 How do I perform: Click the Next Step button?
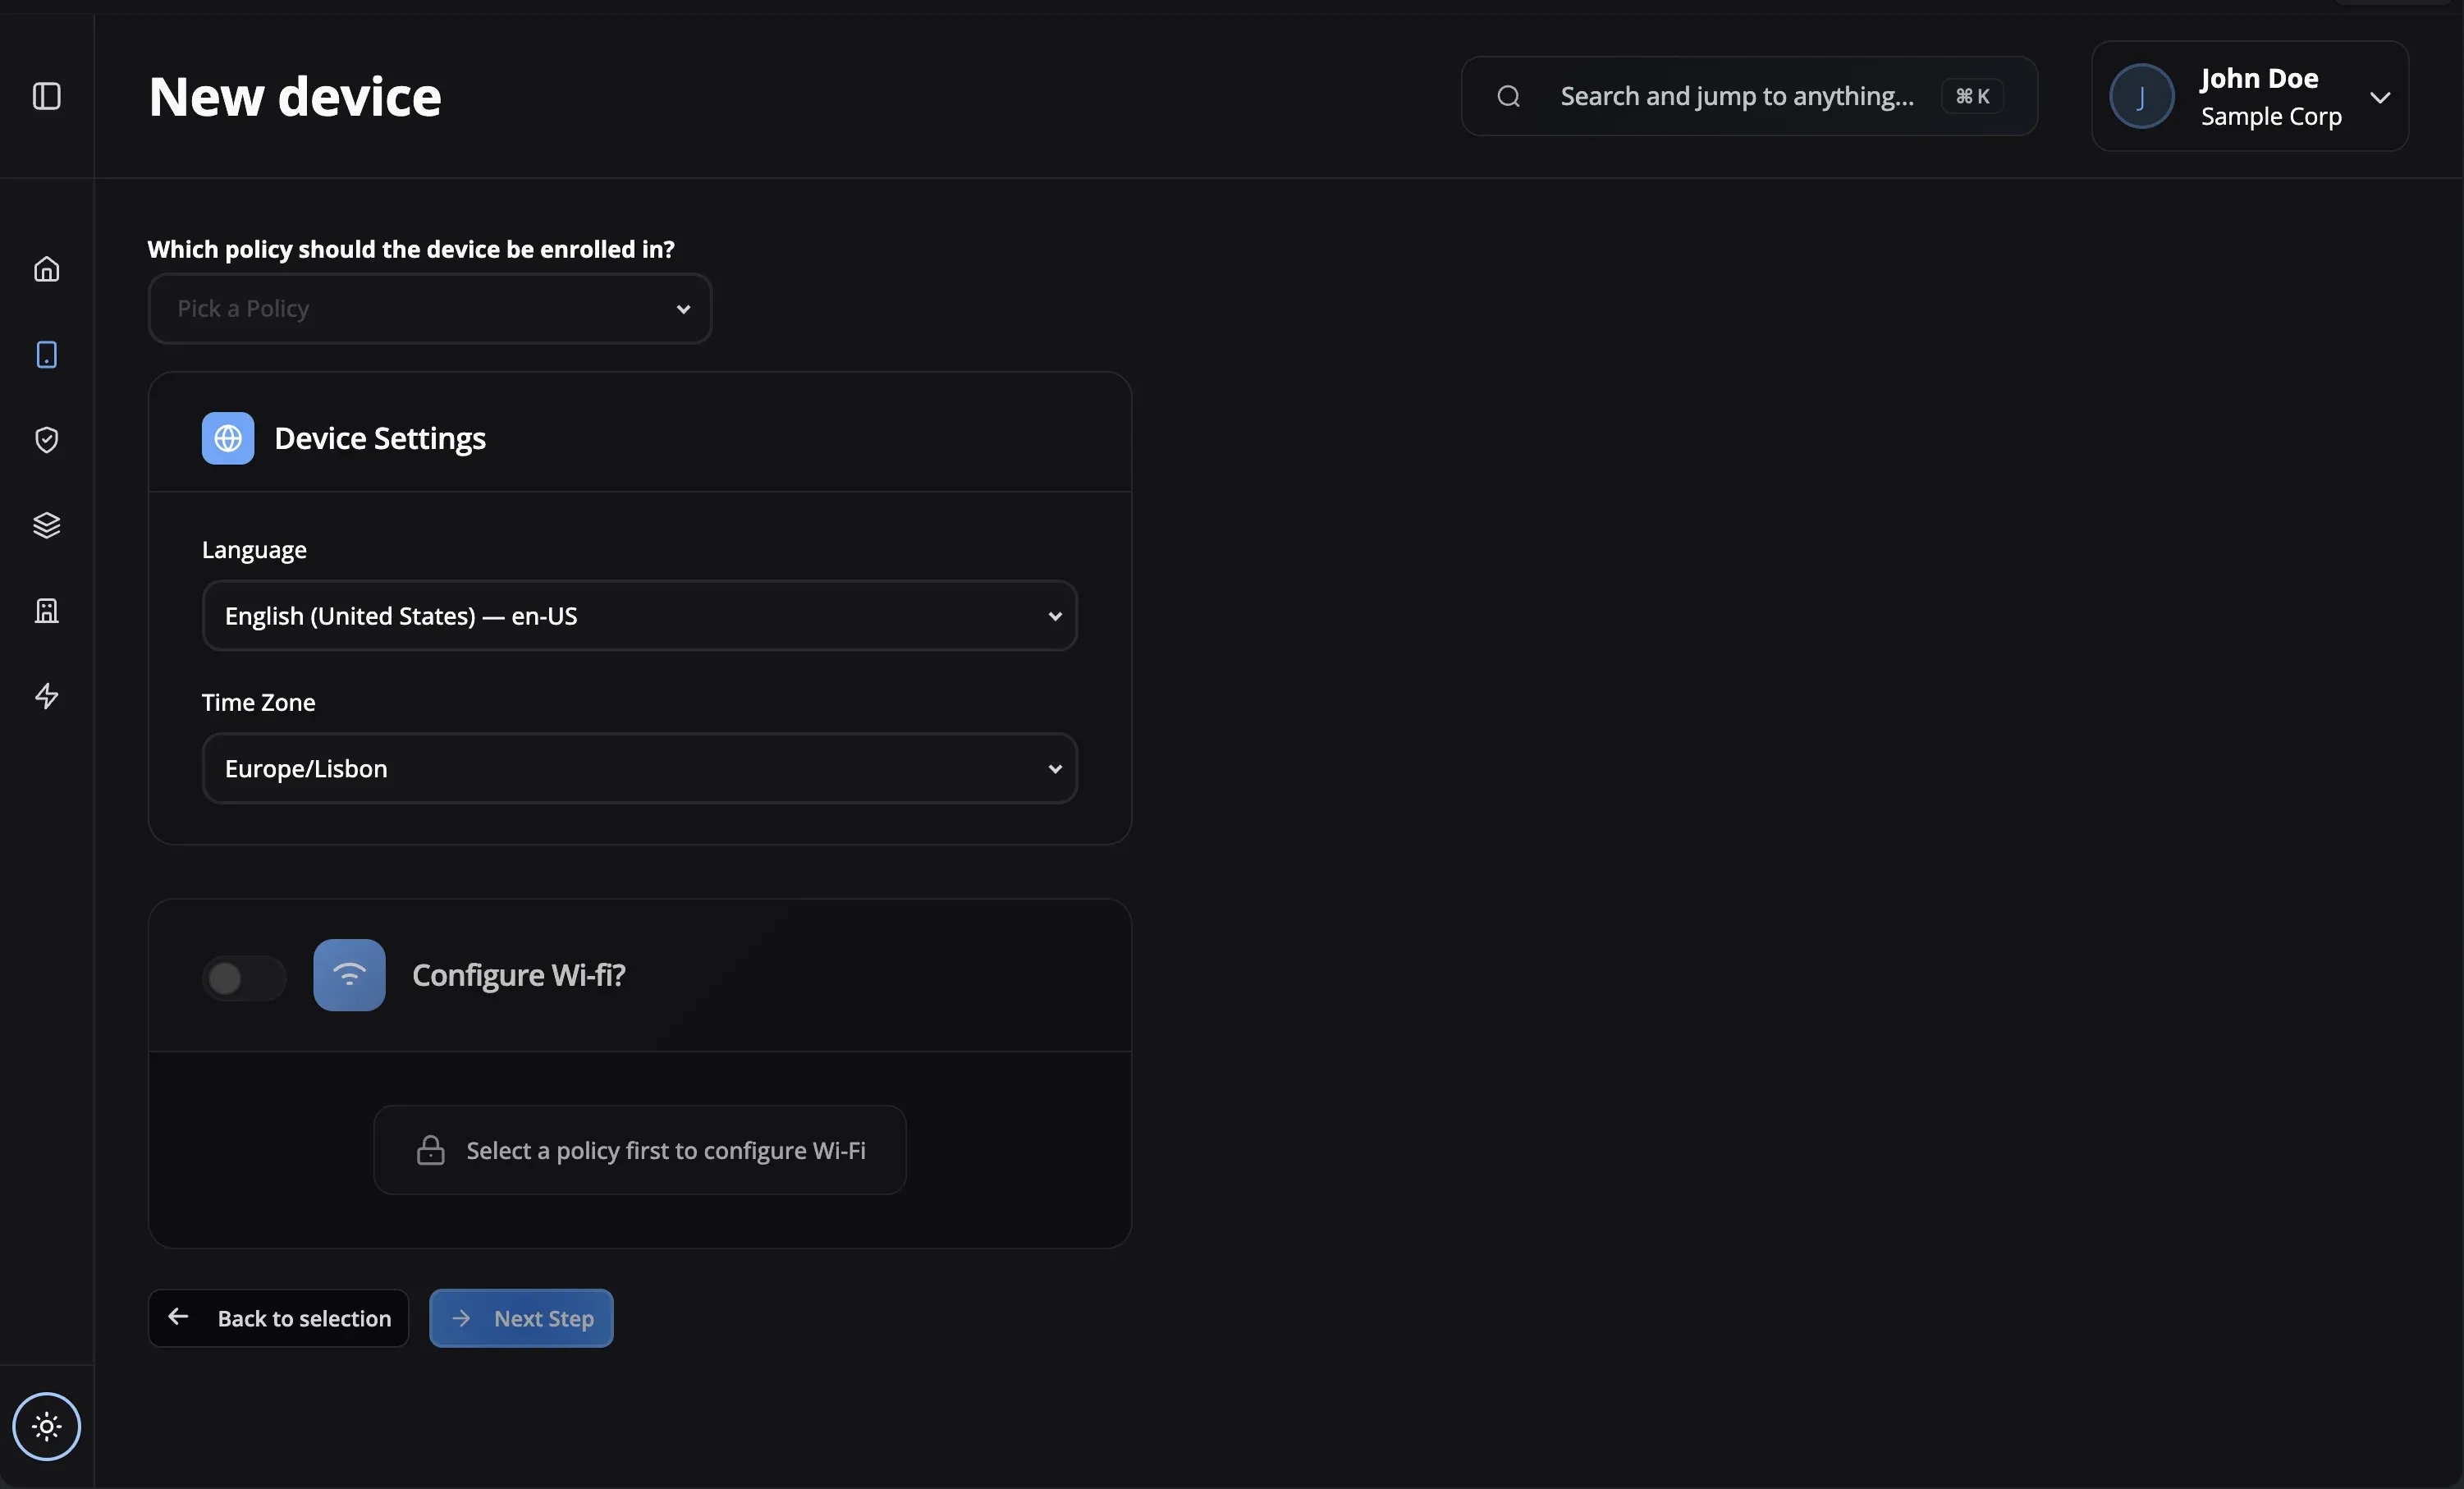pos(521,1318)
